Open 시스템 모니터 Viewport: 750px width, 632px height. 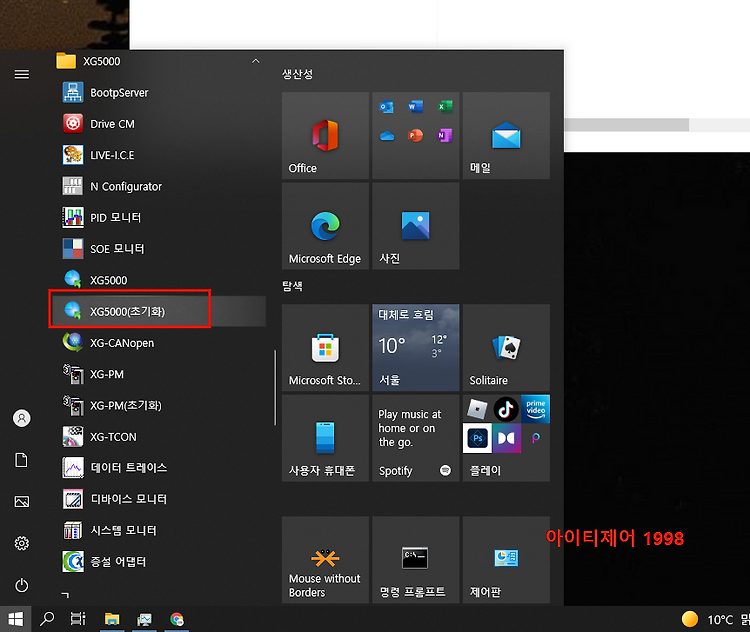[x=158, y=531]
